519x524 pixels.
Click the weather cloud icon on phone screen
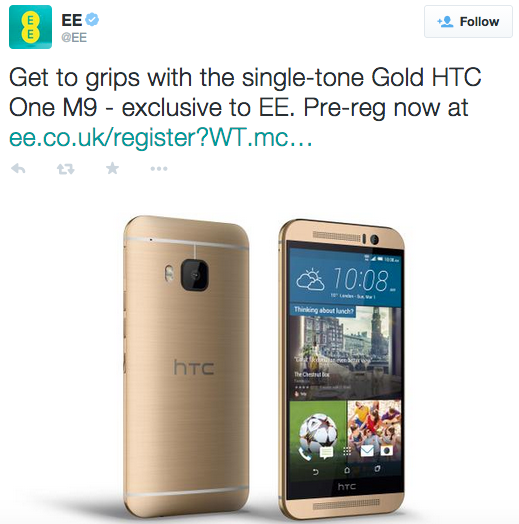pyautogui.click(x=310, y=280)
